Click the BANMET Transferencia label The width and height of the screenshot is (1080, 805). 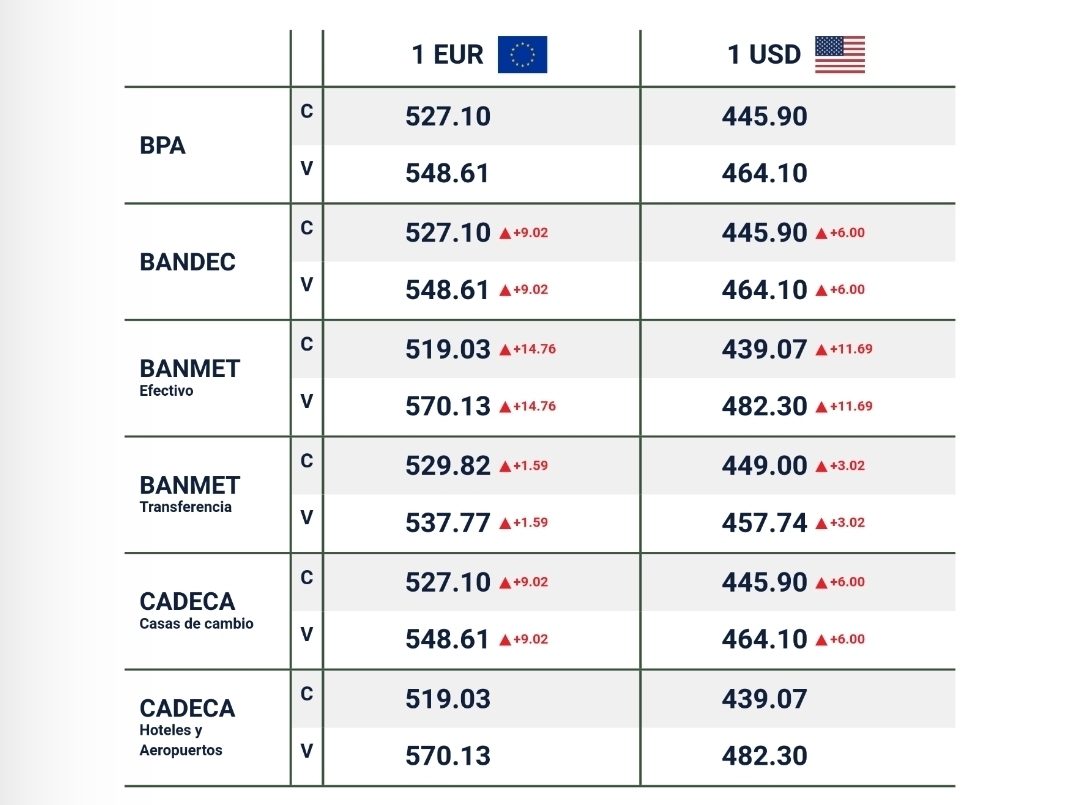pos(190,493)
